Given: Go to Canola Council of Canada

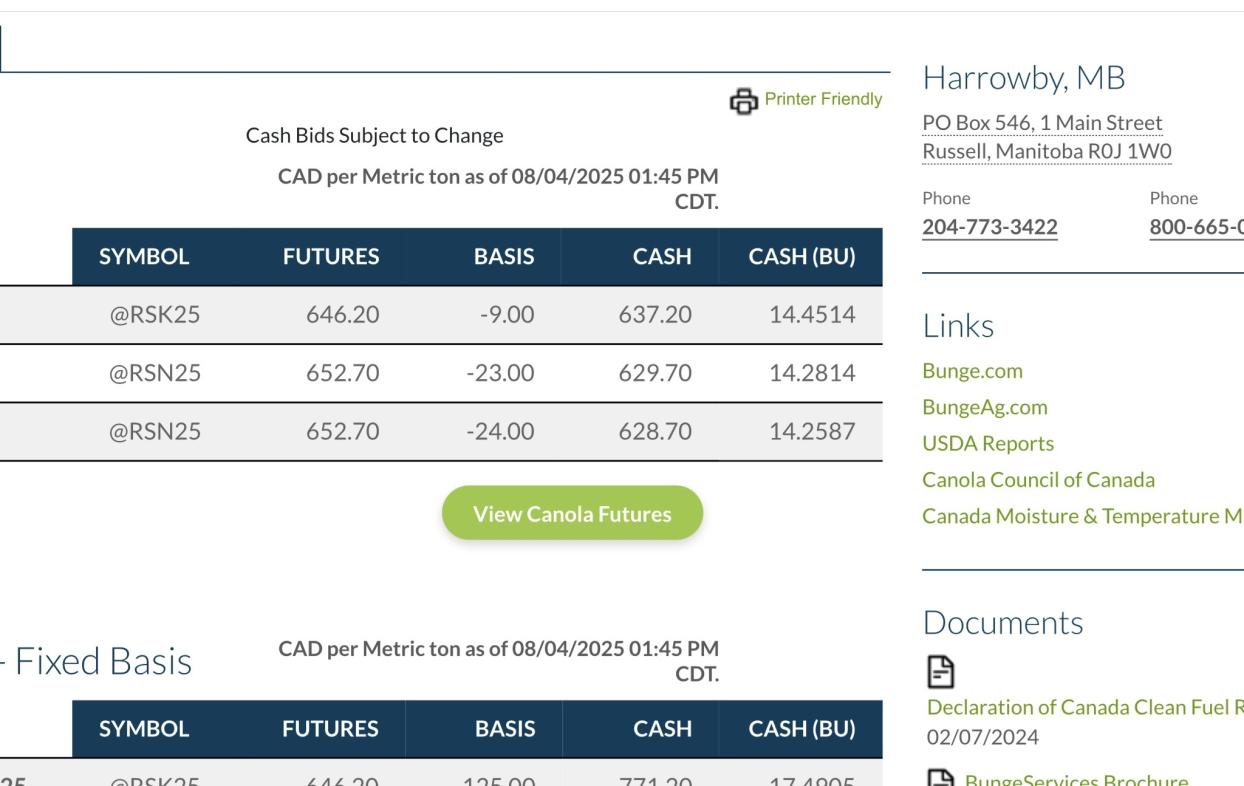Looking at the screenshot, I should pos(1038,479).
